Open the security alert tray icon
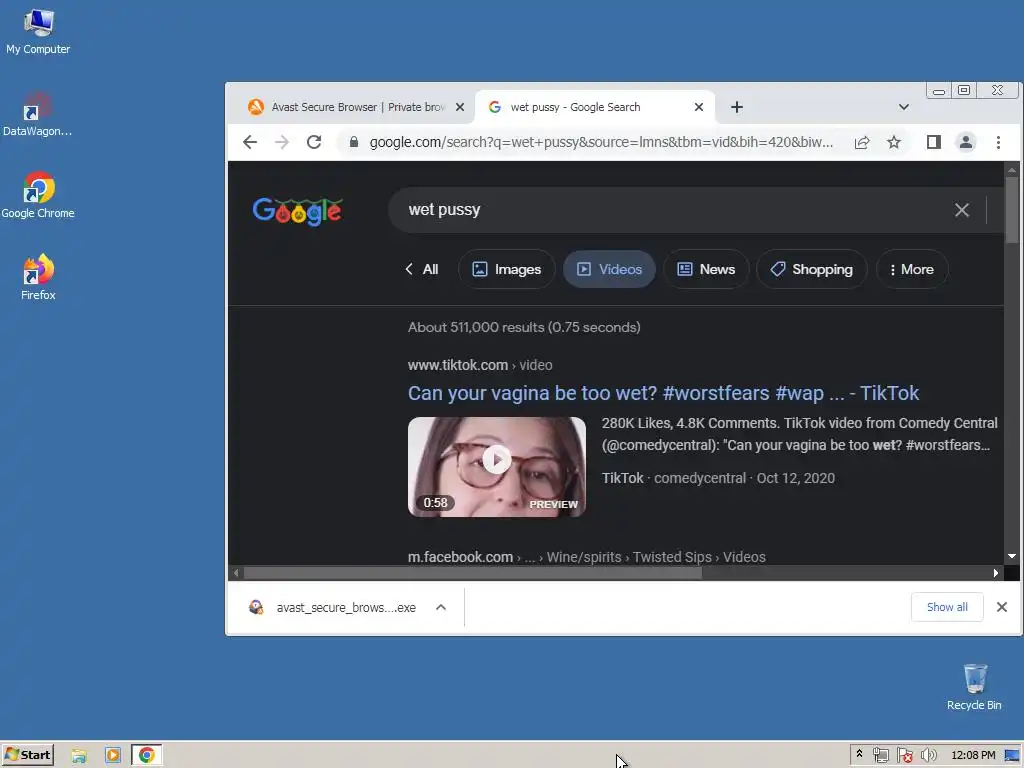The width and height of the screenshot is (1024, 768). tap(904, 756)
